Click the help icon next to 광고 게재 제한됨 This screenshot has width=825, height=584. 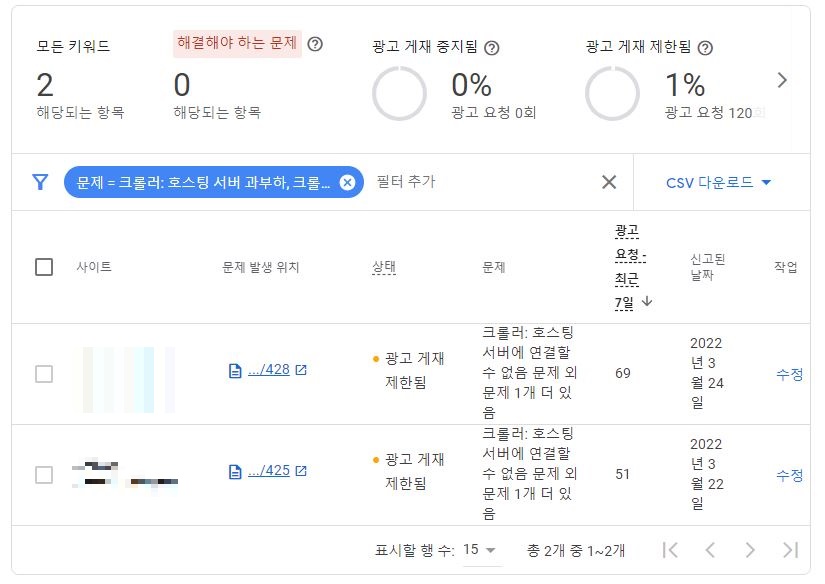click(707, 46)
